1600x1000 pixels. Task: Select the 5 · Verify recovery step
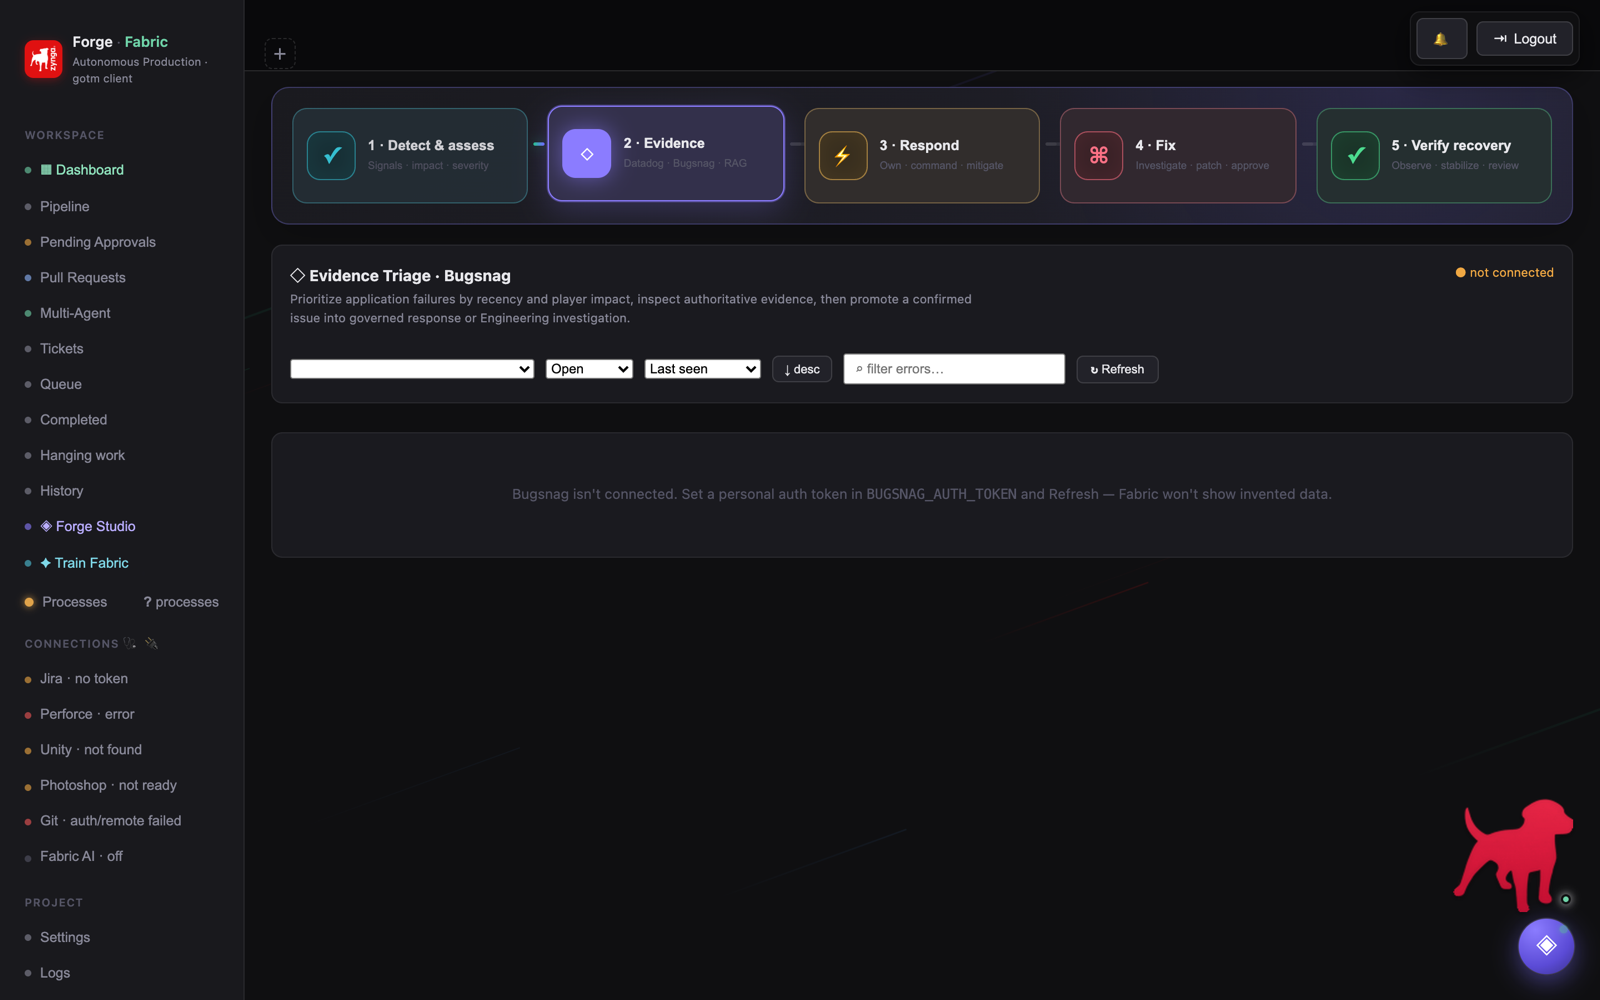click(1434, 156)
